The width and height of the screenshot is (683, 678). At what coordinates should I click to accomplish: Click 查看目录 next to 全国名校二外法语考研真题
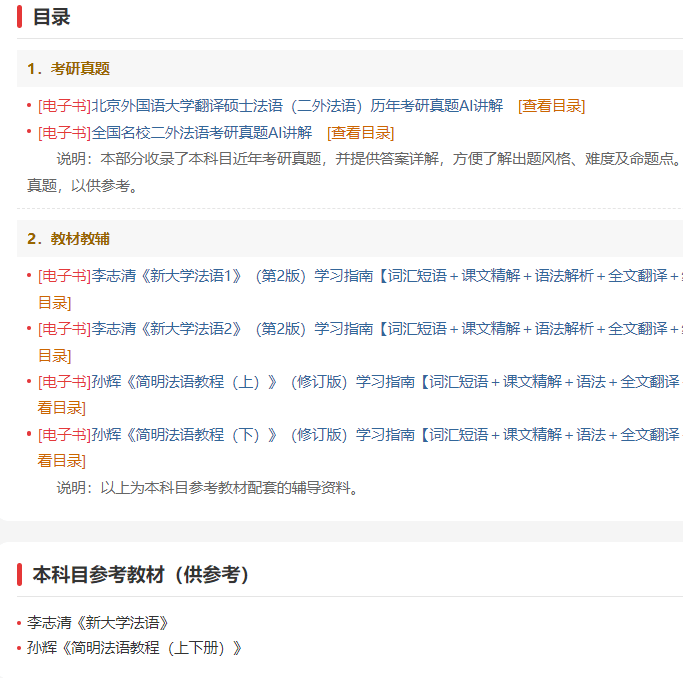click(x=361, y=132)
